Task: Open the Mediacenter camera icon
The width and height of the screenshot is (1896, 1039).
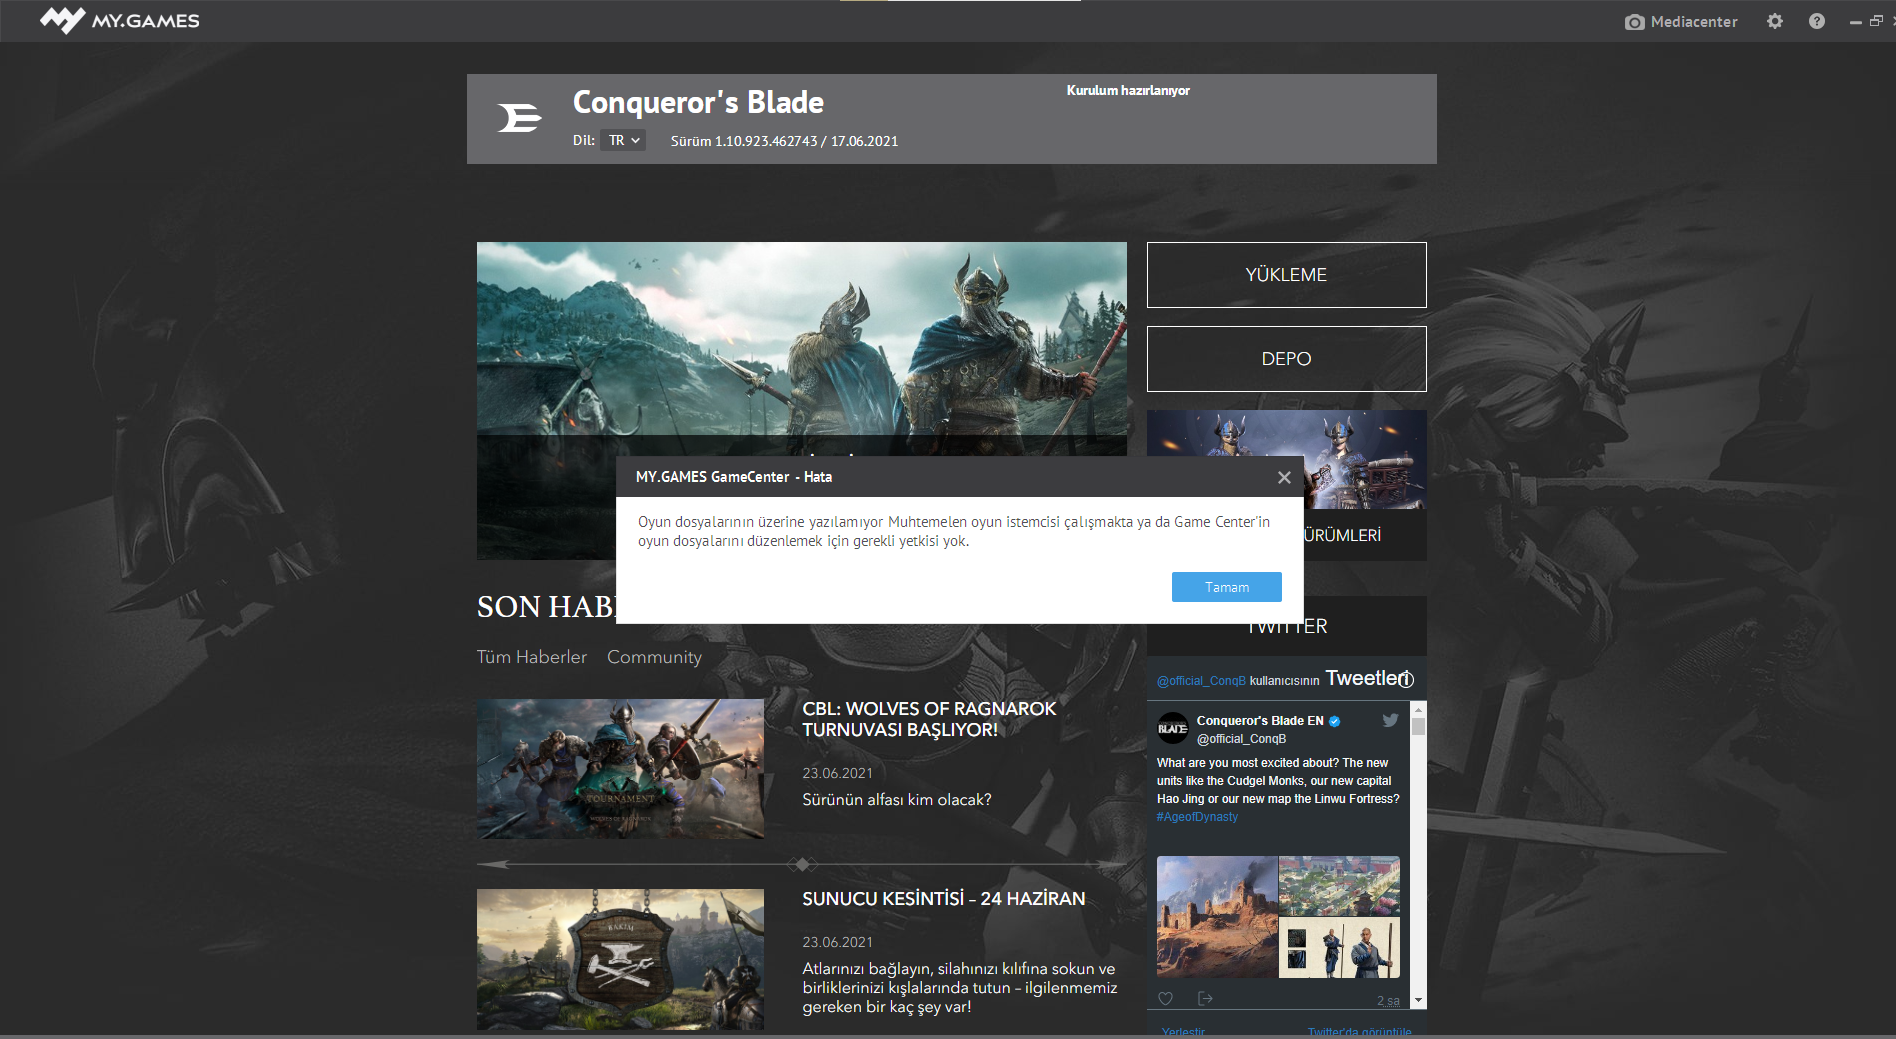Action: point(1634,21)
